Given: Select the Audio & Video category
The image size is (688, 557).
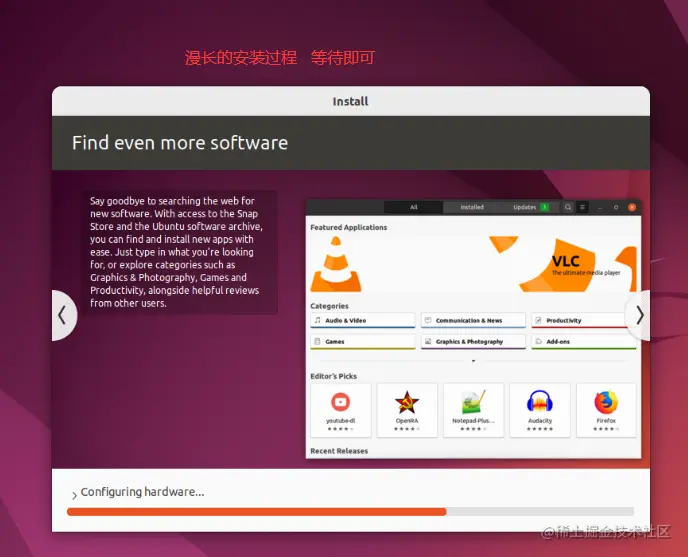Looking at the screenshot, I should click(362, 320).
